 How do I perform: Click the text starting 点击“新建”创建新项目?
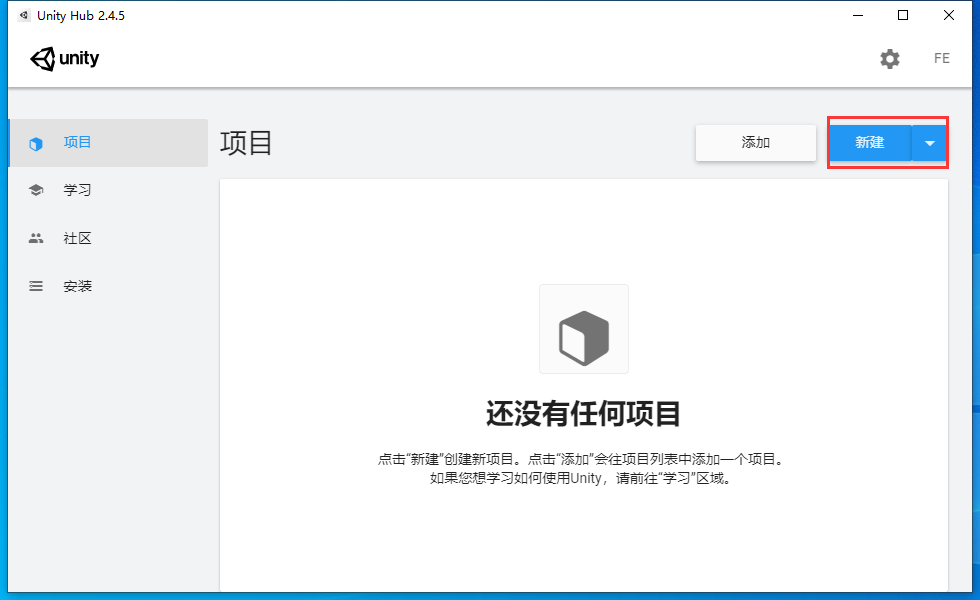(x=581, y=459)
